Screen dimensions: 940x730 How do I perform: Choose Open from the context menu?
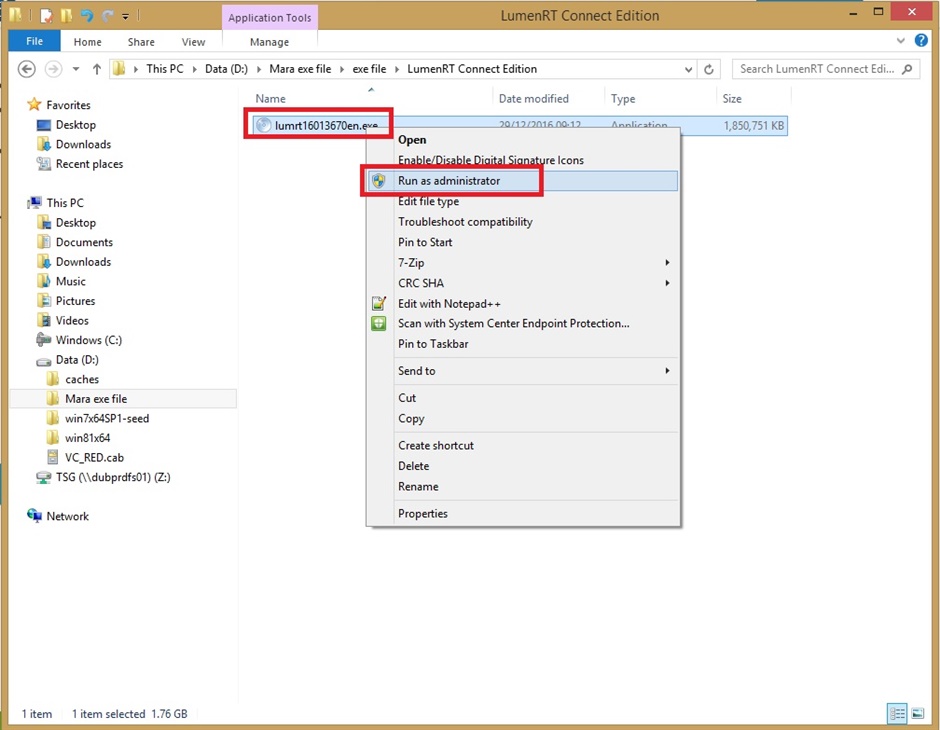coord(412,139)
